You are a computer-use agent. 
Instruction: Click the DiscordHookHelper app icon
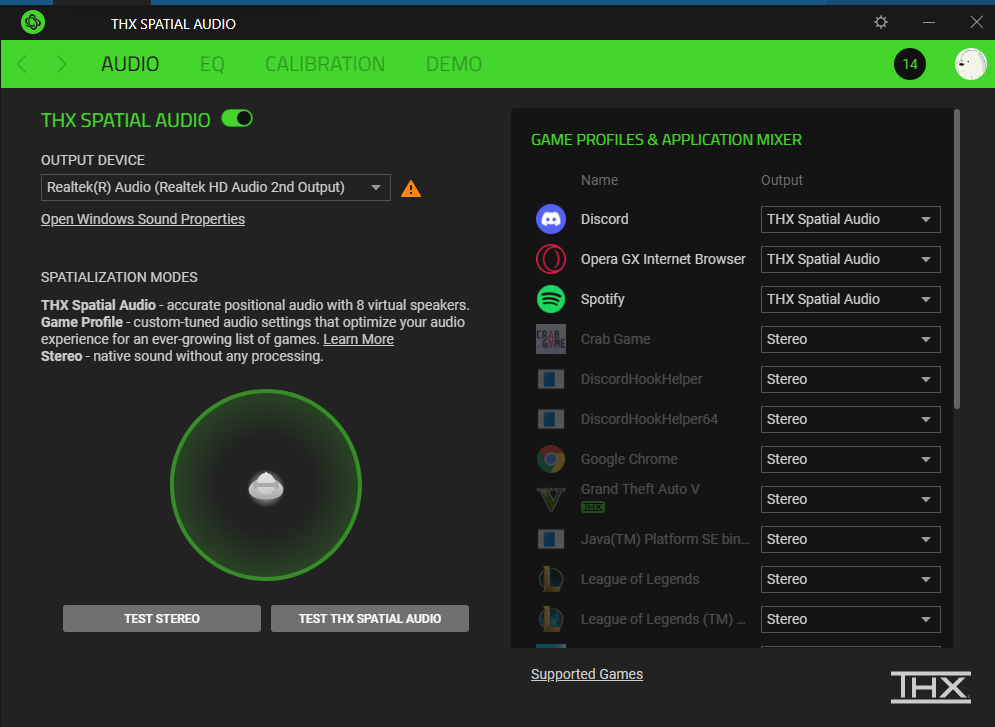(x=551, y=379)
